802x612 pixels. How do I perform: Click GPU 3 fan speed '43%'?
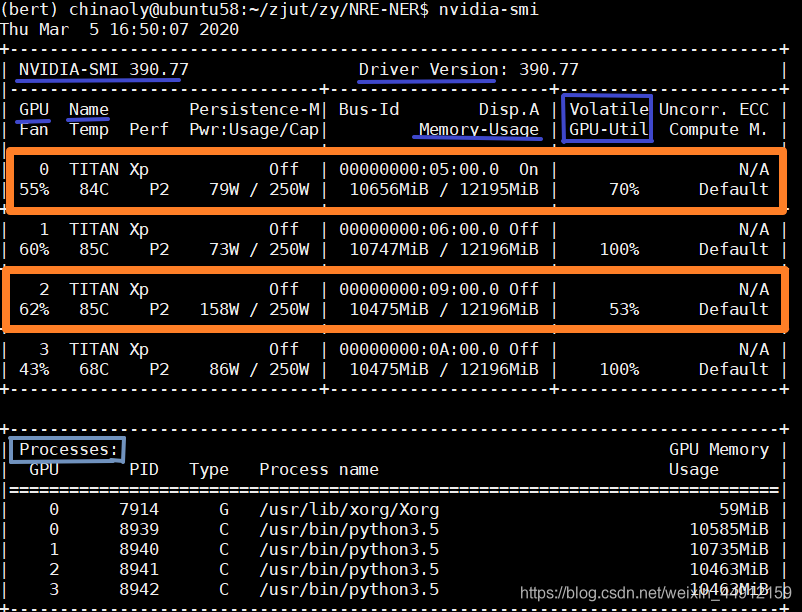point(34,369)
